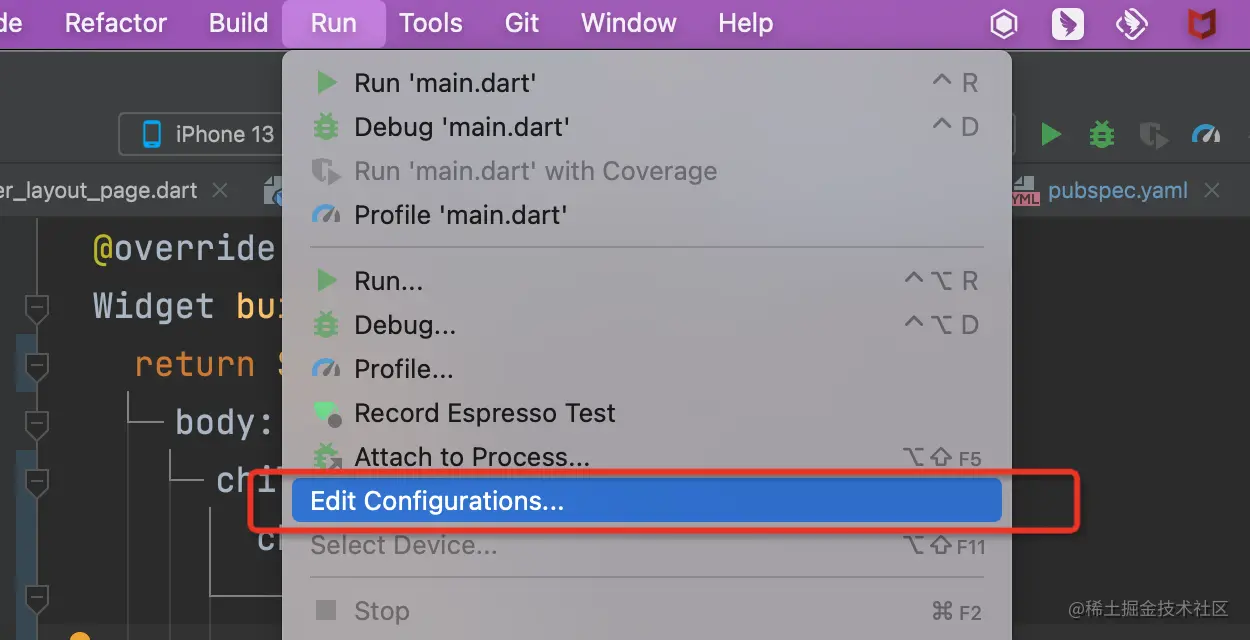Click the hexagon menu bar icon
Image resolution: width=1250 pixels, height=640 pixels.
click(x=1004, y=24)
